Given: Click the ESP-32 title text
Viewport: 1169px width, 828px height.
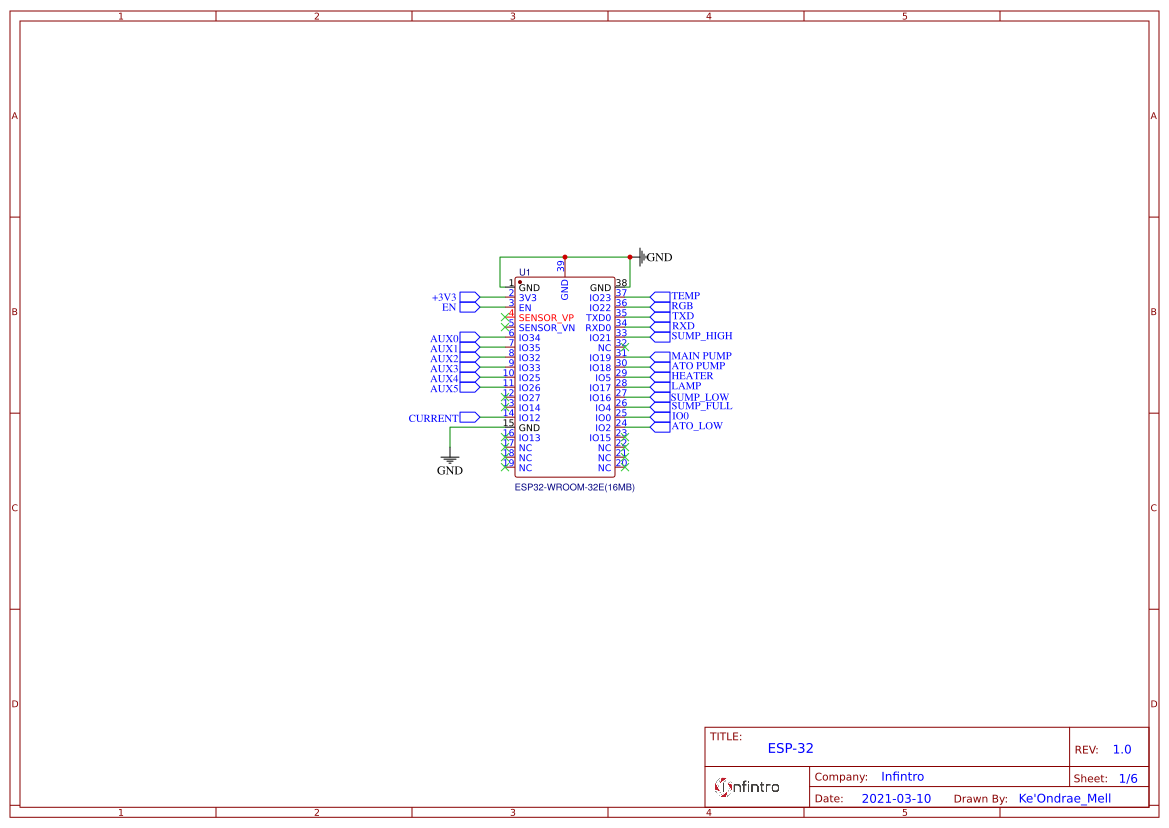Looking at the screenshot, I should click(790, 748).
